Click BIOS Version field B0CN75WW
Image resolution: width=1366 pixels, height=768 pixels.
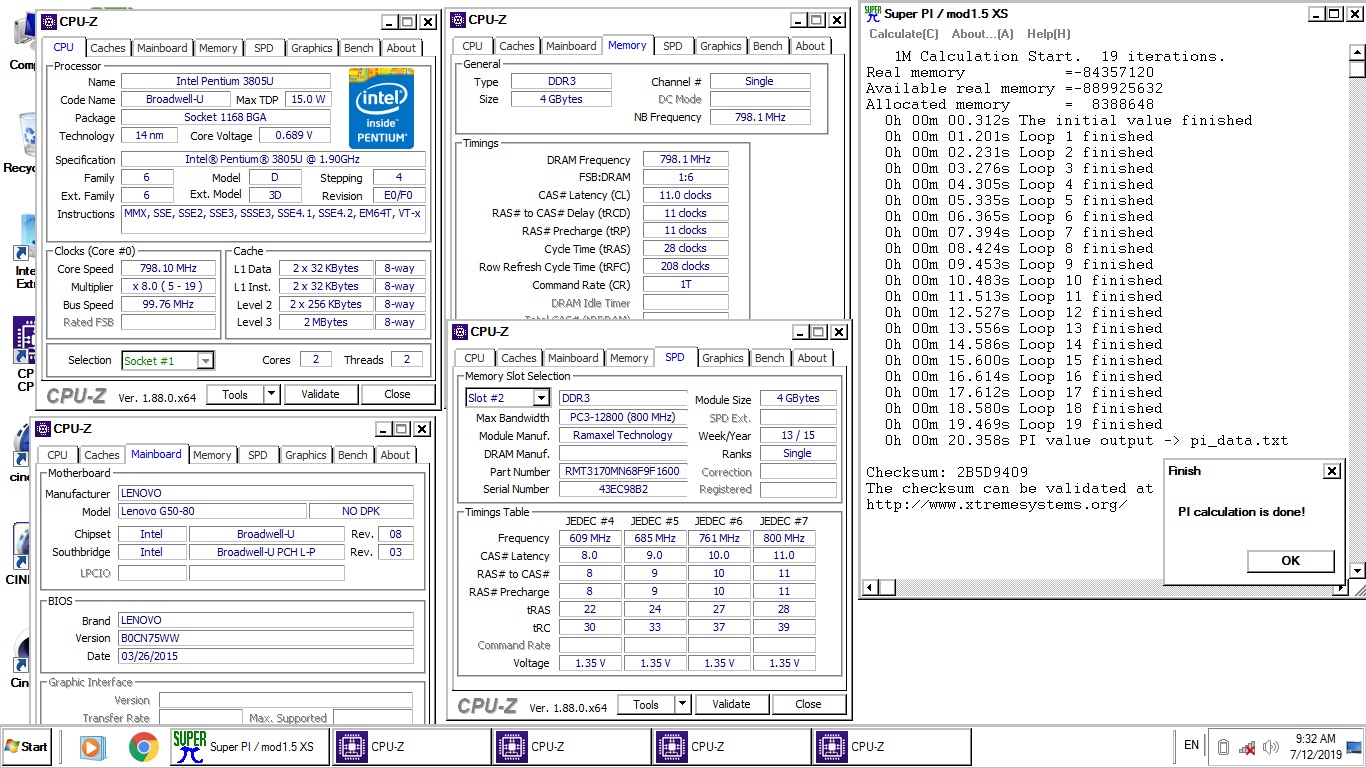point(265,638)
